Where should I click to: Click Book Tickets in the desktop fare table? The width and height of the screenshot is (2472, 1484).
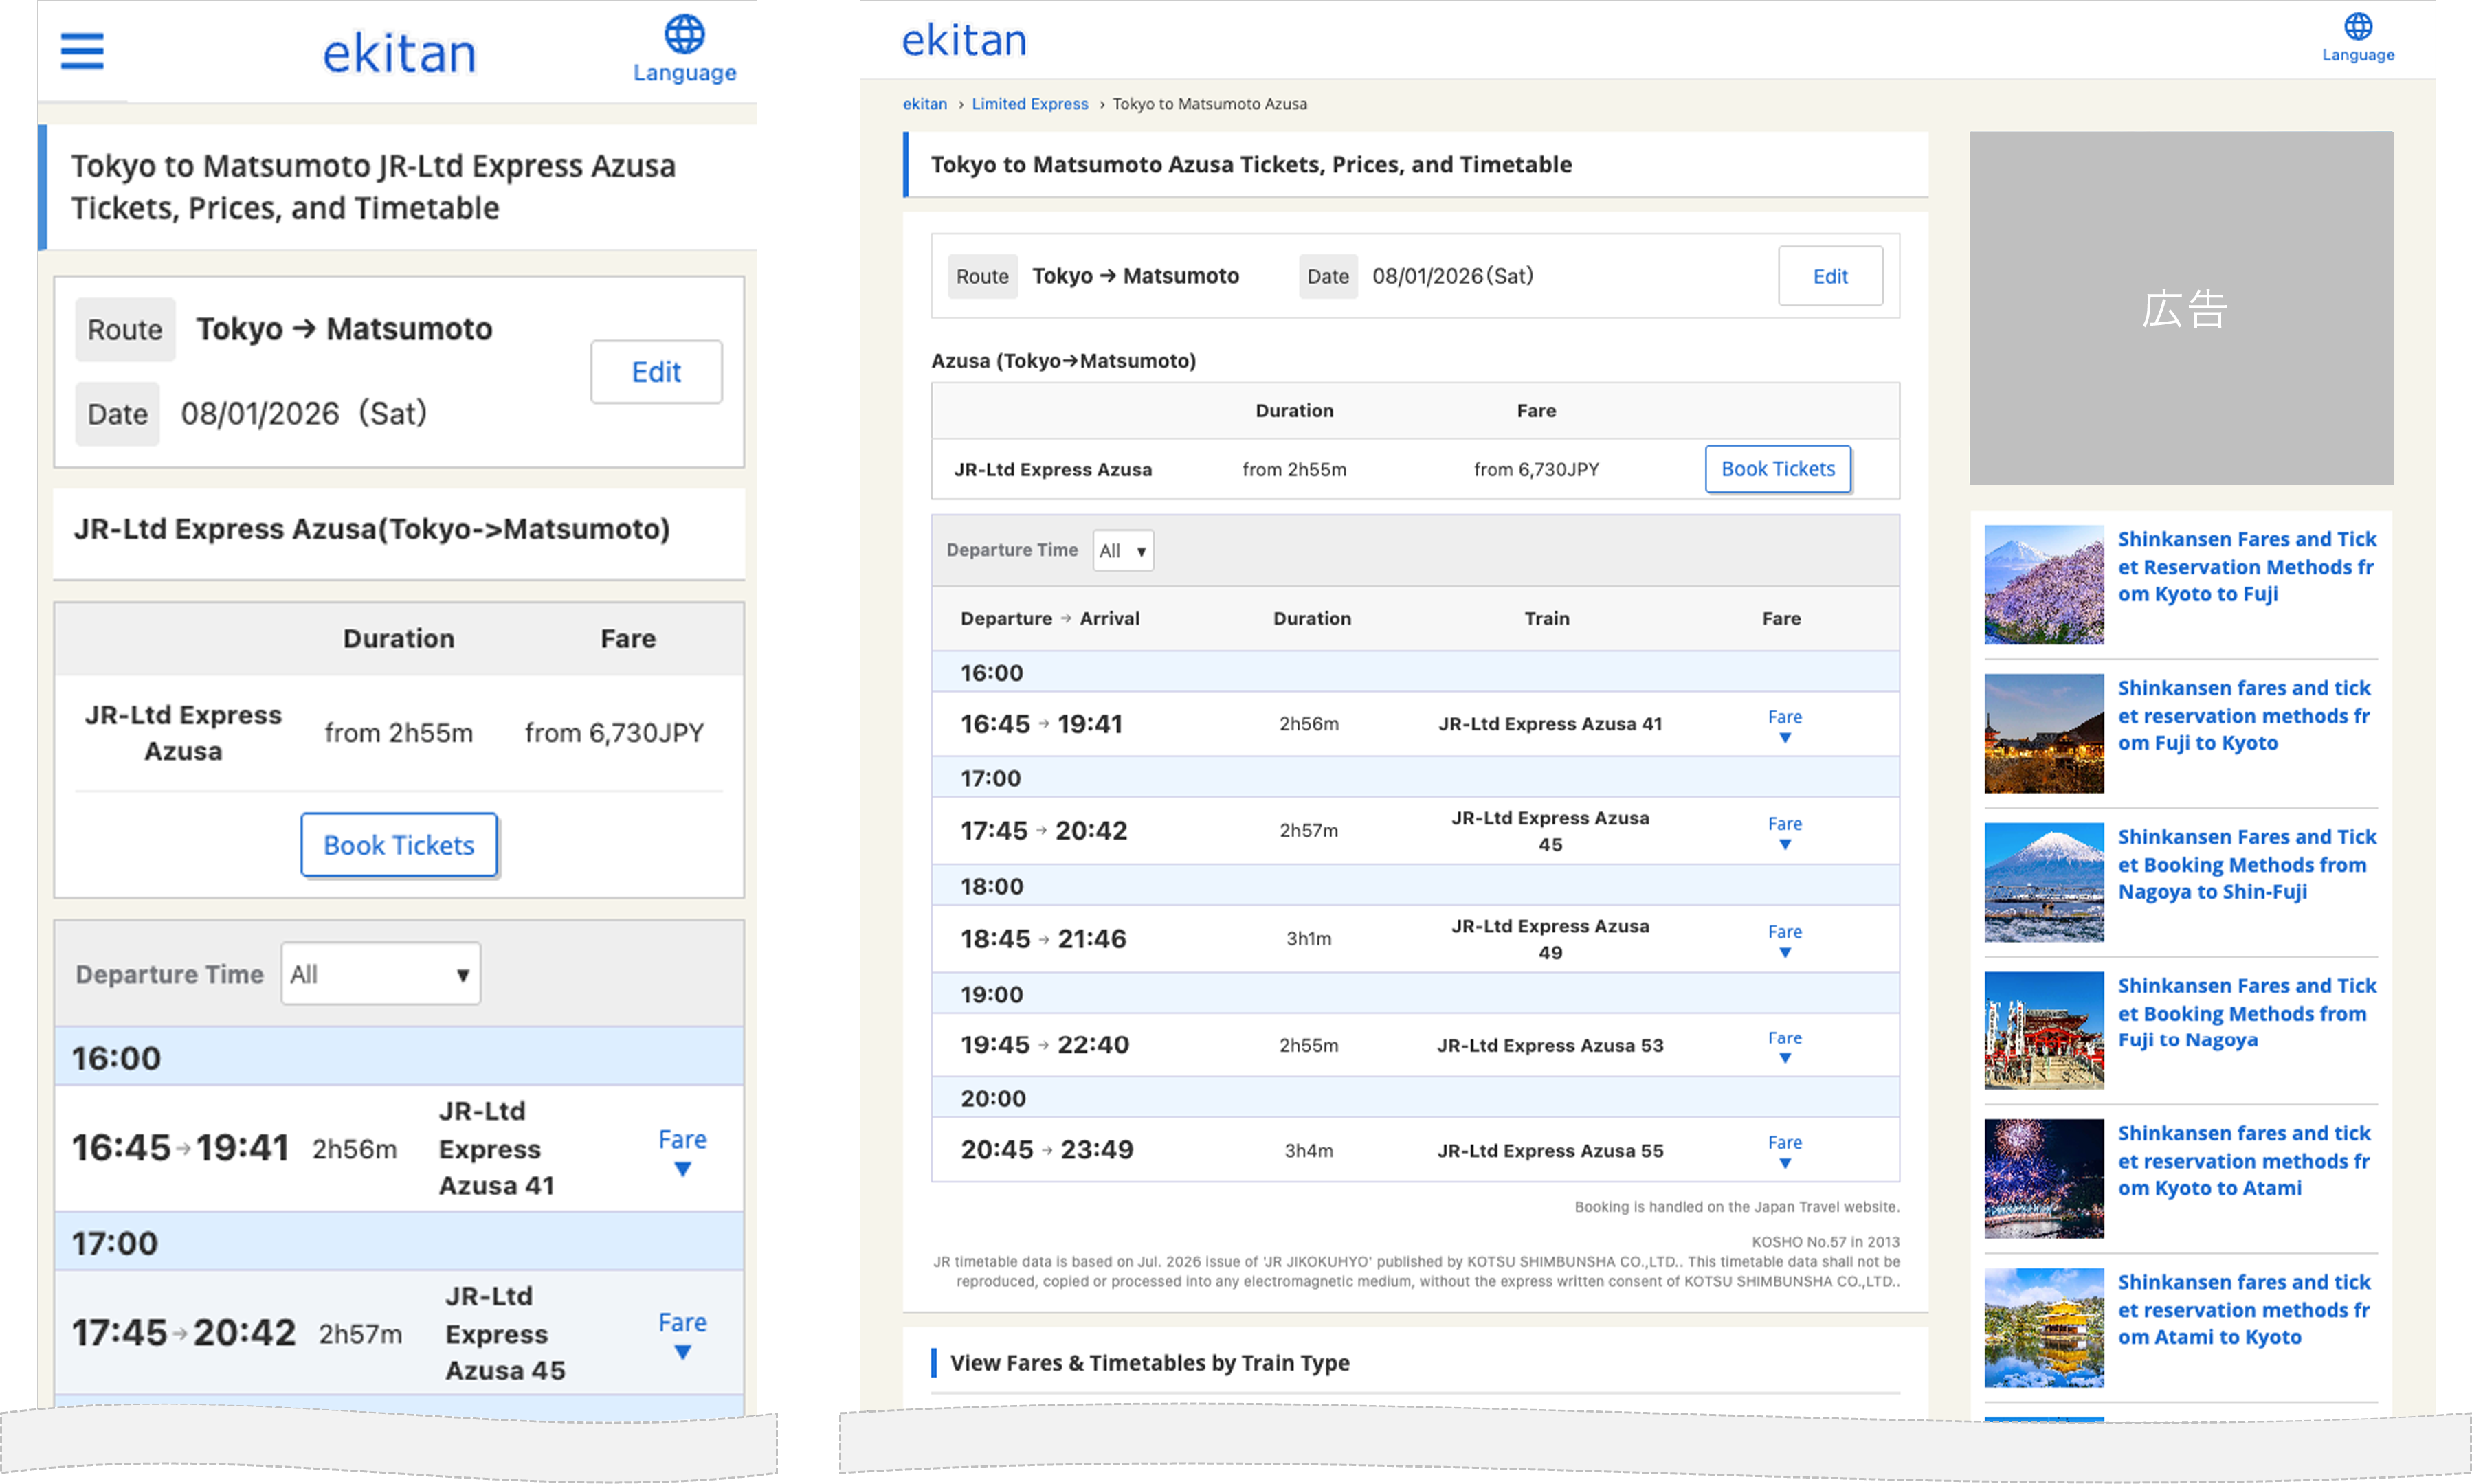[1778, 469]
